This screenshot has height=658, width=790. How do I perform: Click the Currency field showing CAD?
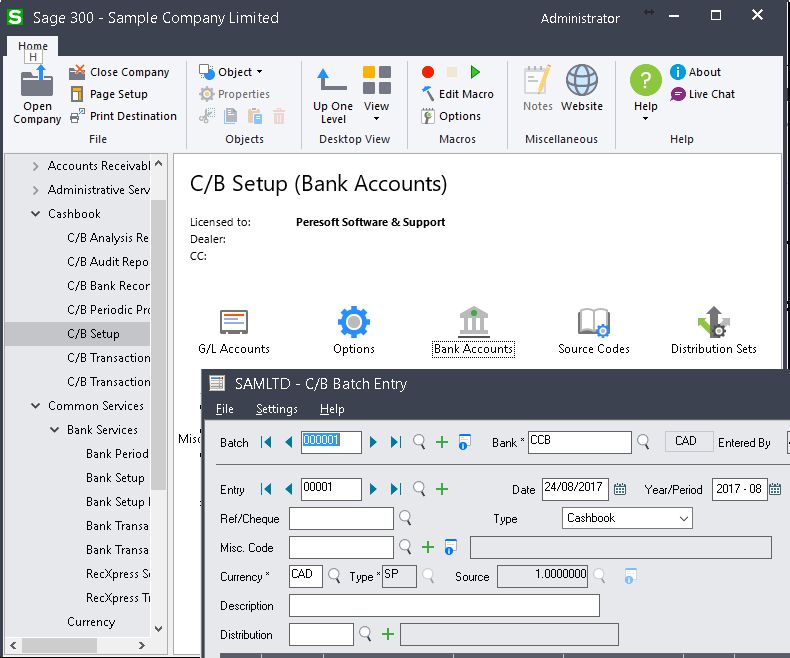click(x=306, y=576)
